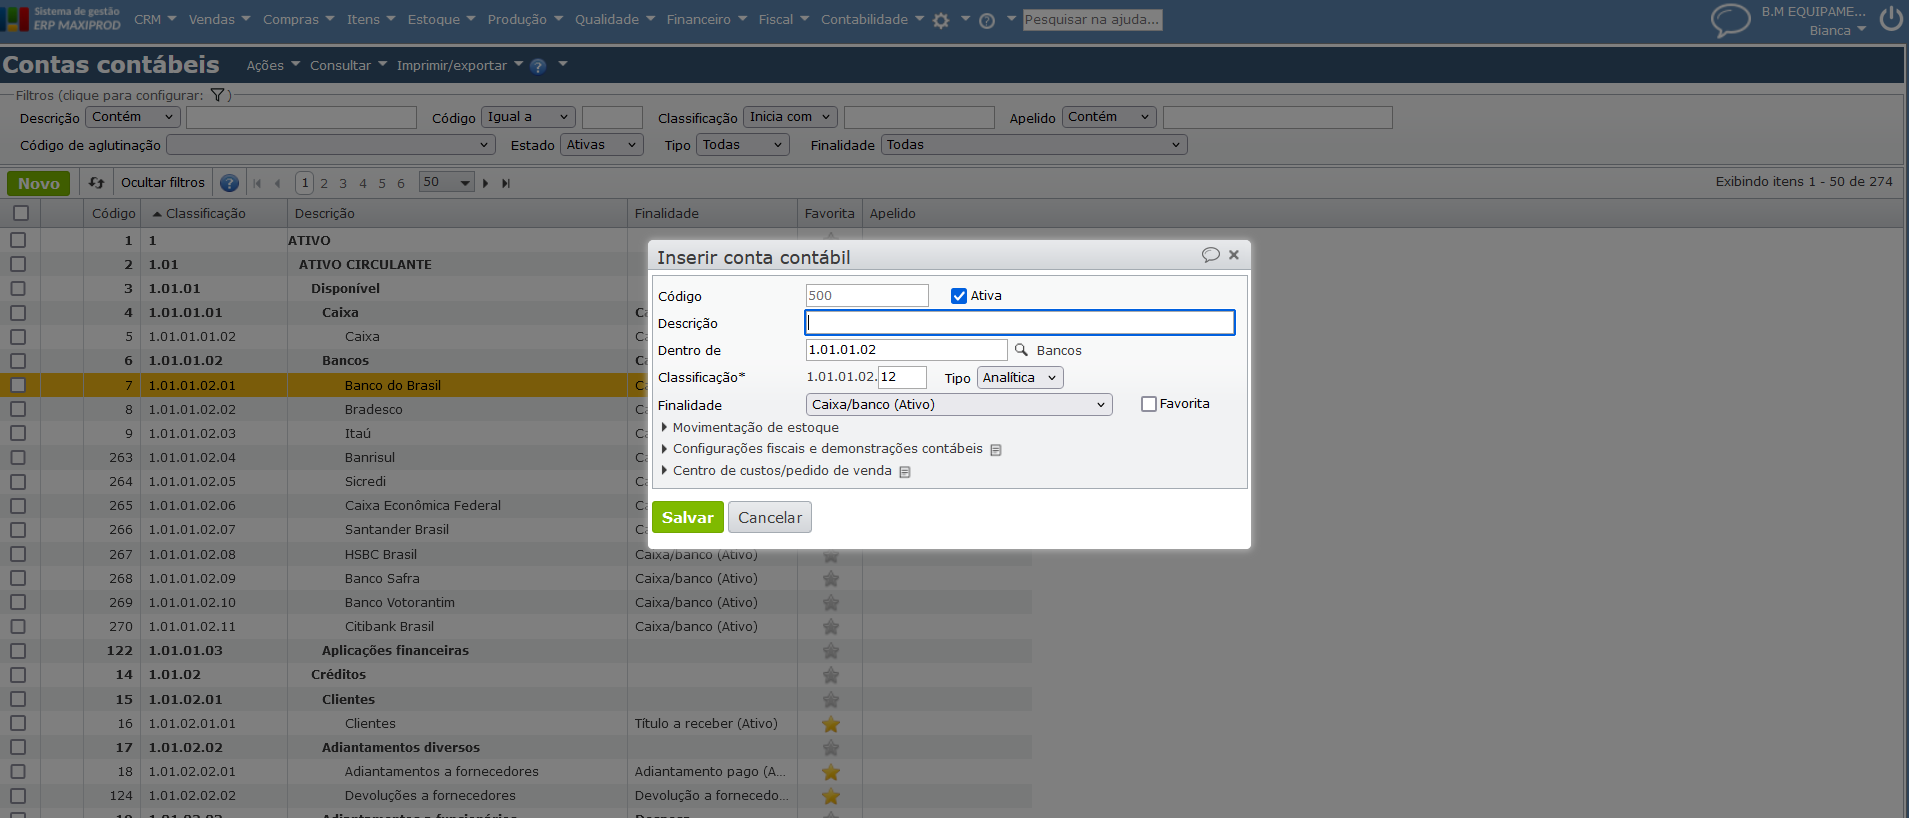Select the Banco do Brasil row checkbox
This screenshot has height=818, width=1909.
(18, 385)
